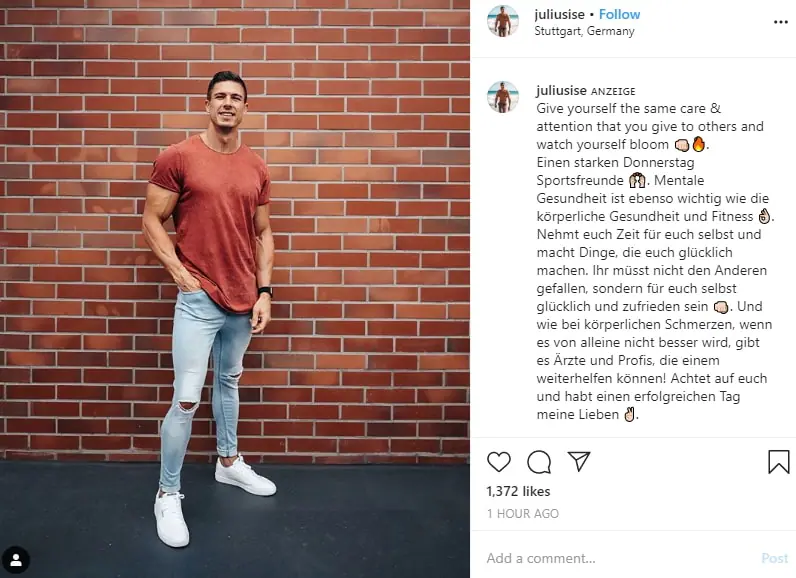Open the three-dot more options menu
Screen dimensions: 796x578
coord(780,22)
